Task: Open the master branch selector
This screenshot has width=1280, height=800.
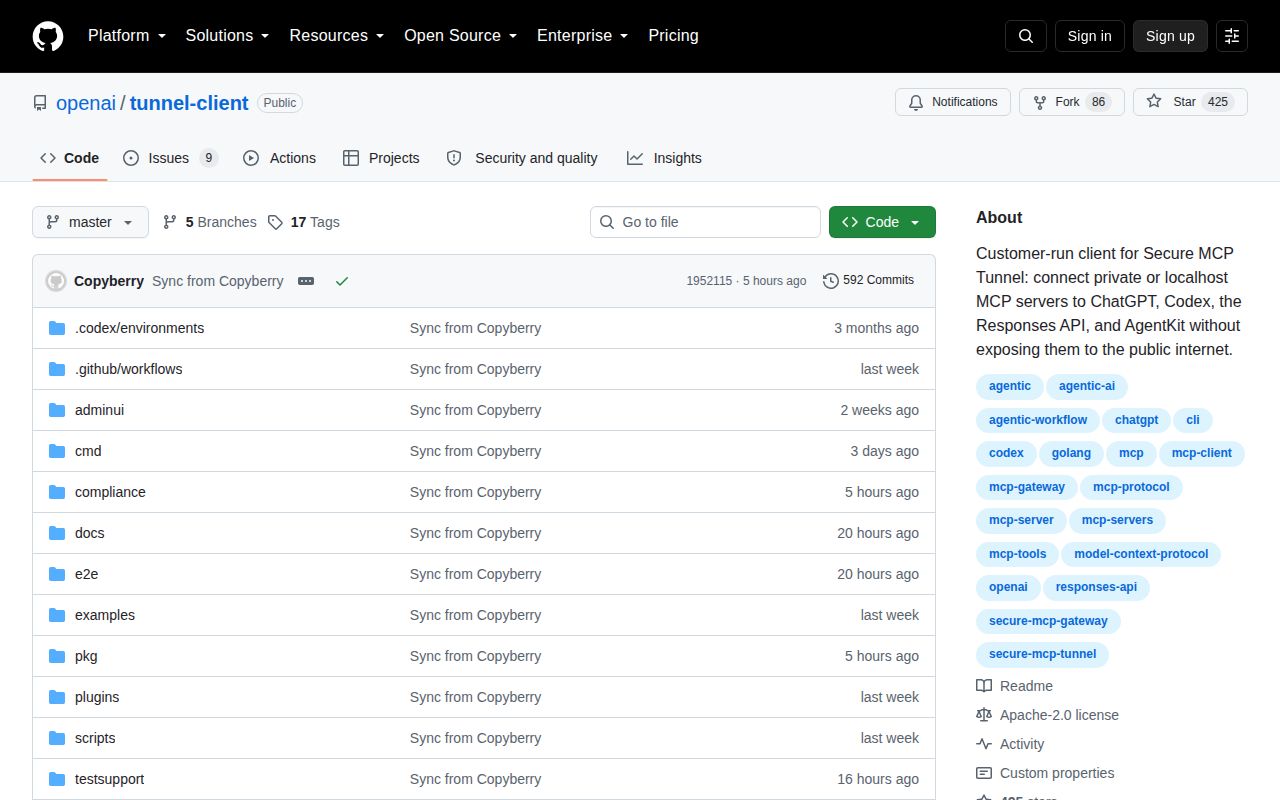Action: pos(90,222)
